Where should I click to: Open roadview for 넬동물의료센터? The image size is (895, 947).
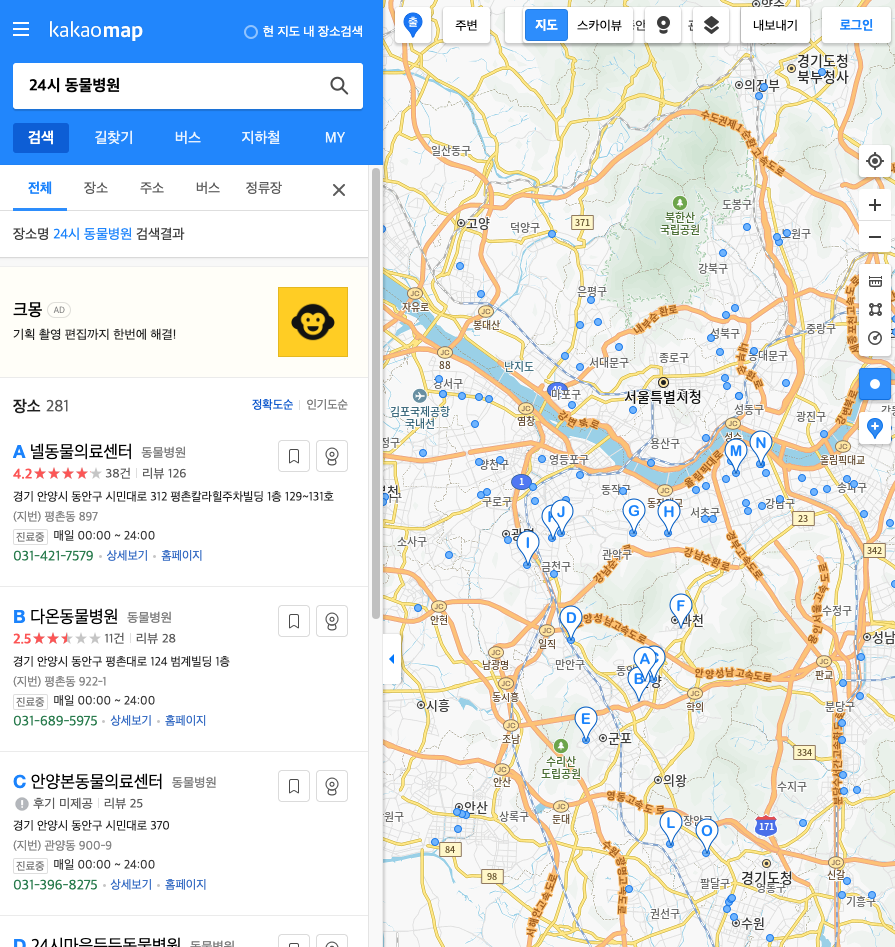tap(332, 456)
